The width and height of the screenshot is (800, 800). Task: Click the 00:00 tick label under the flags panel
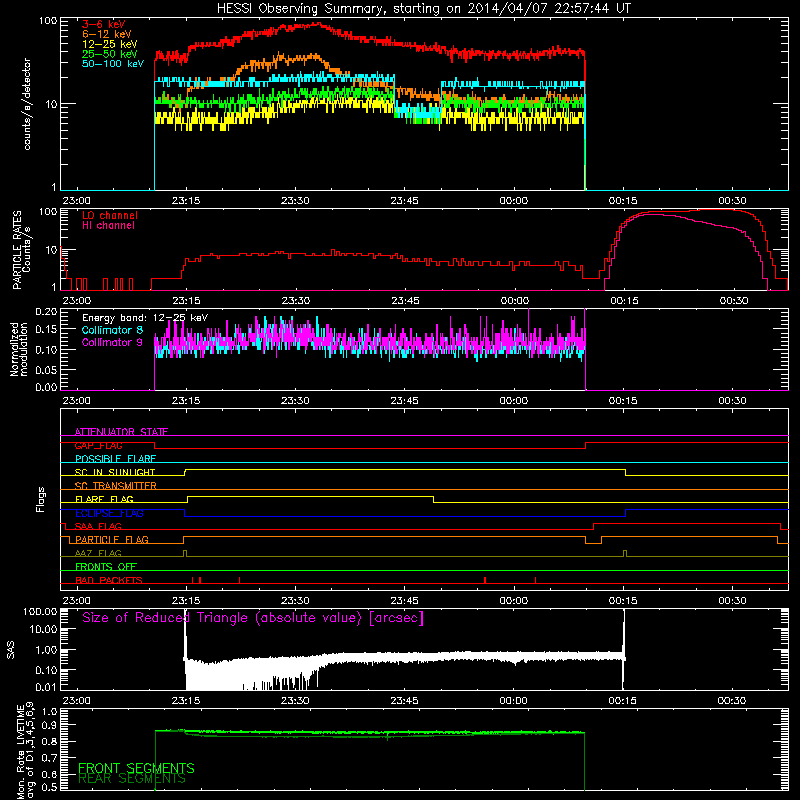point(514,601)
